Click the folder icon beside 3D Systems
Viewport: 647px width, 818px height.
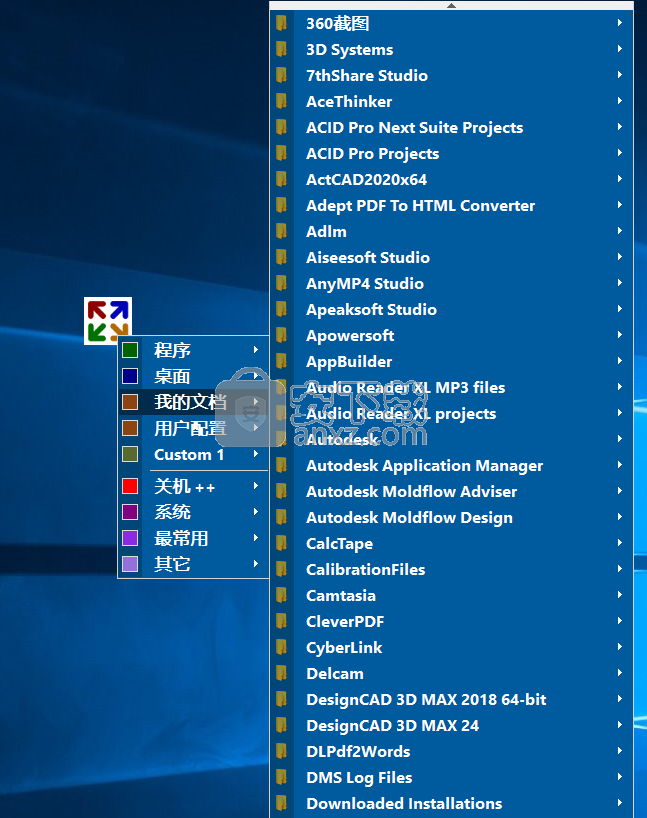coord(281,49)
